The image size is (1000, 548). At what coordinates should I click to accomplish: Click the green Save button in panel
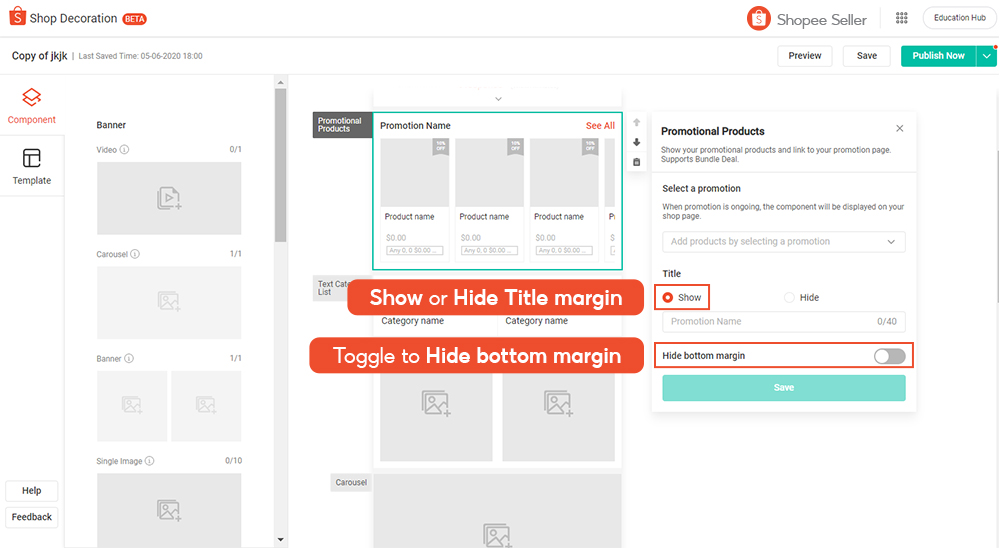(x=783, y=388)
